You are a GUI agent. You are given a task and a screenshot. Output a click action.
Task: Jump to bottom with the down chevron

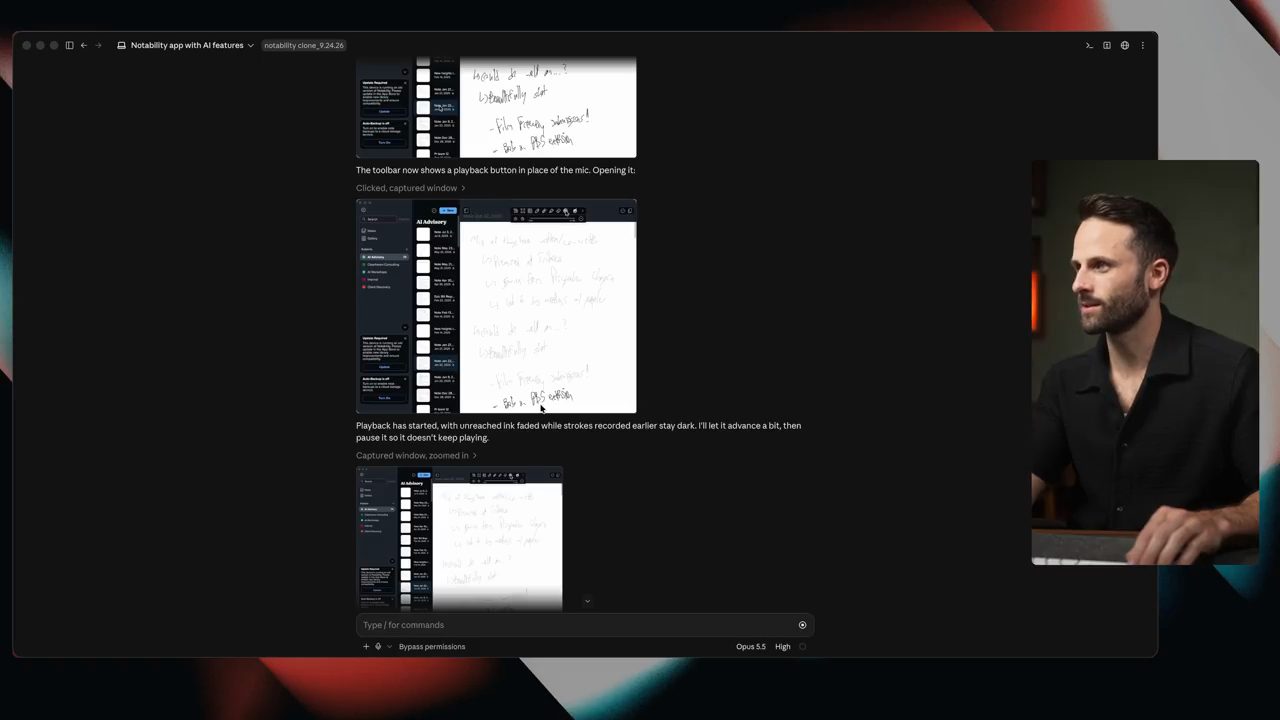pos(587,601)
